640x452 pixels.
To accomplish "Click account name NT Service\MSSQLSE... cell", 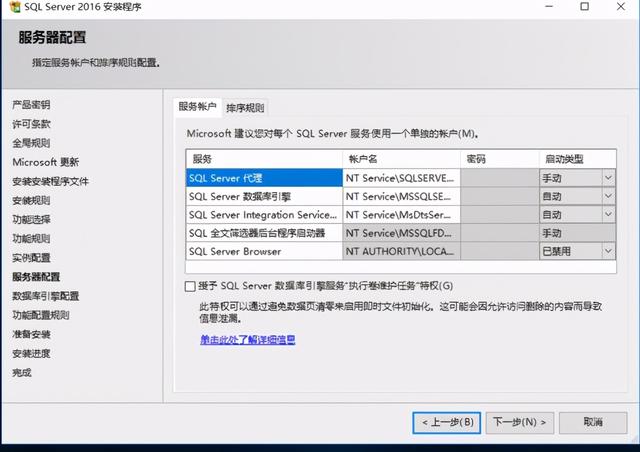I will [x=401, y=196].
